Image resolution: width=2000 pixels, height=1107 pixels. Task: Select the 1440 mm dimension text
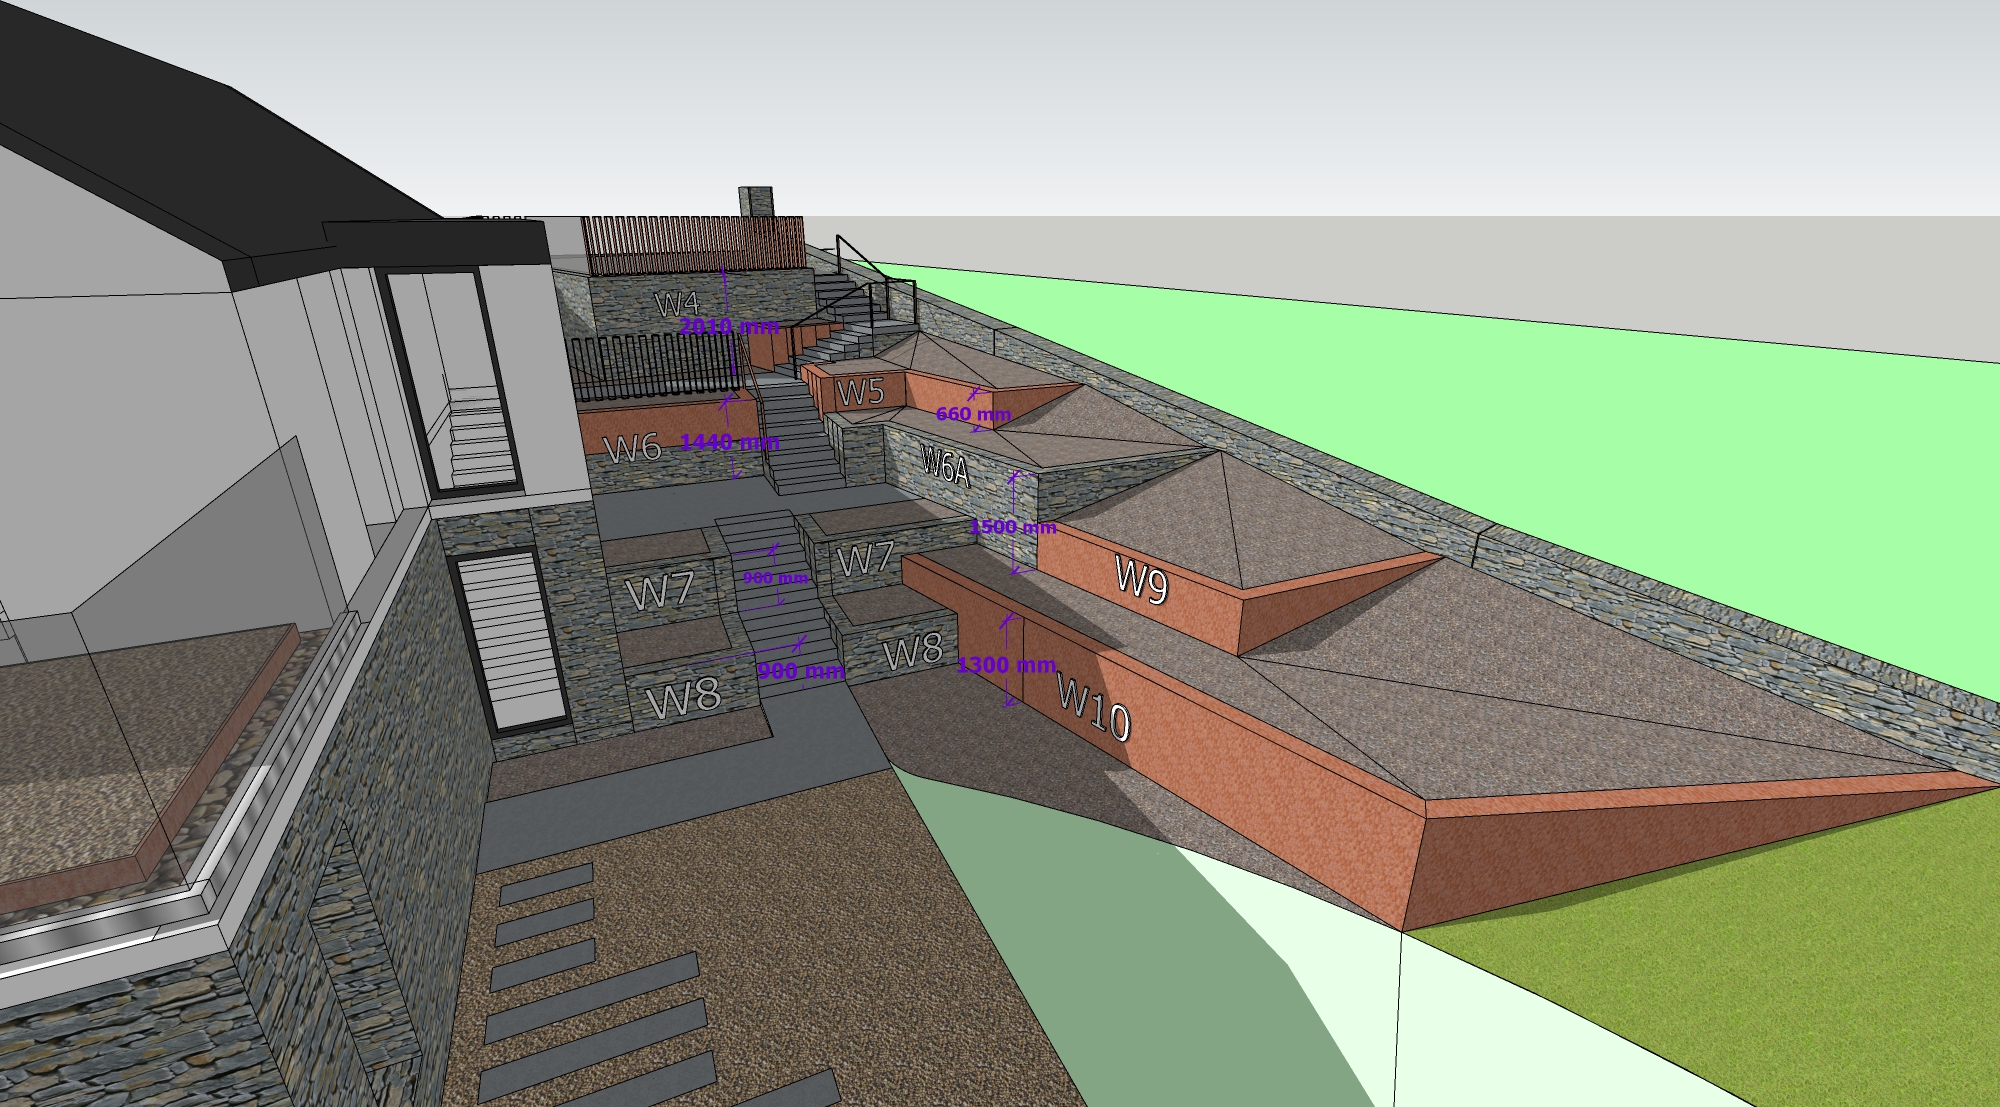(730, 442)
